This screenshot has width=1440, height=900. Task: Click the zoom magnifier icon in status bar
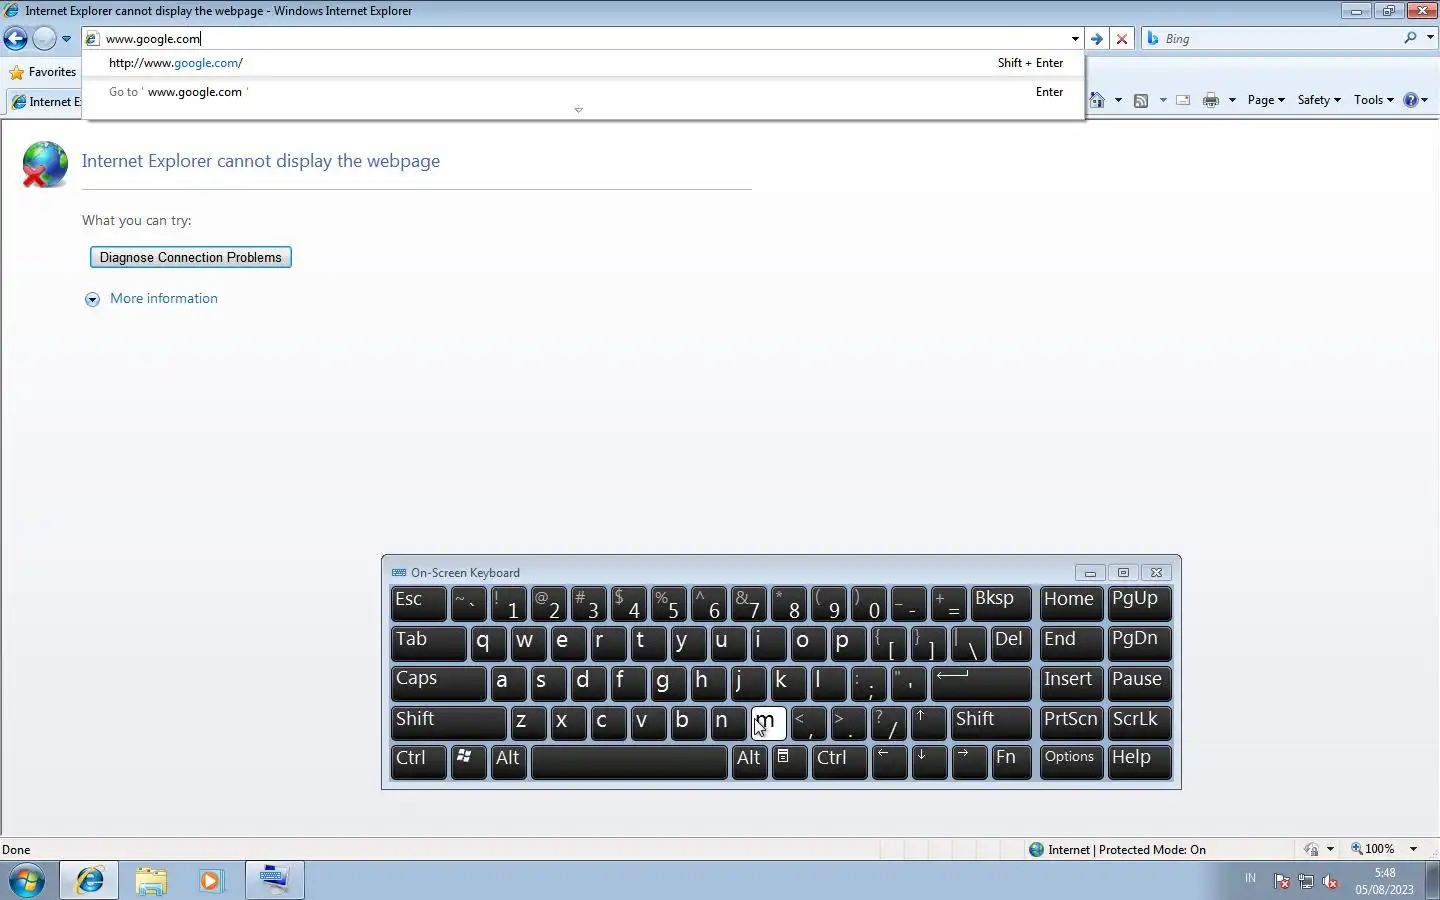(1357, 849)
